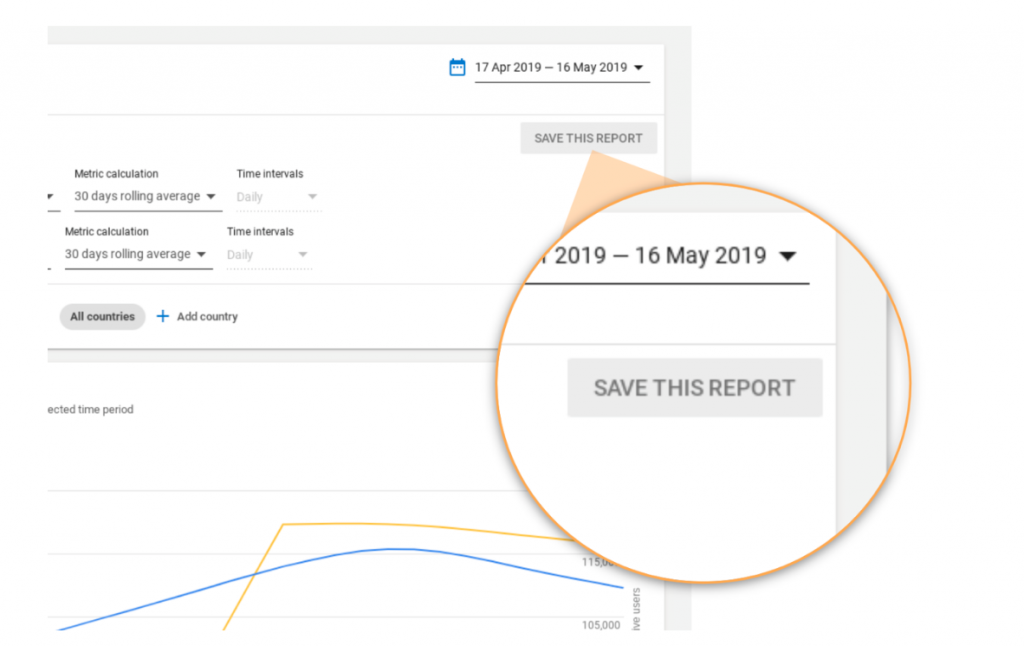Click the dropdown arrow in the magnified circle

coord(788,256)
